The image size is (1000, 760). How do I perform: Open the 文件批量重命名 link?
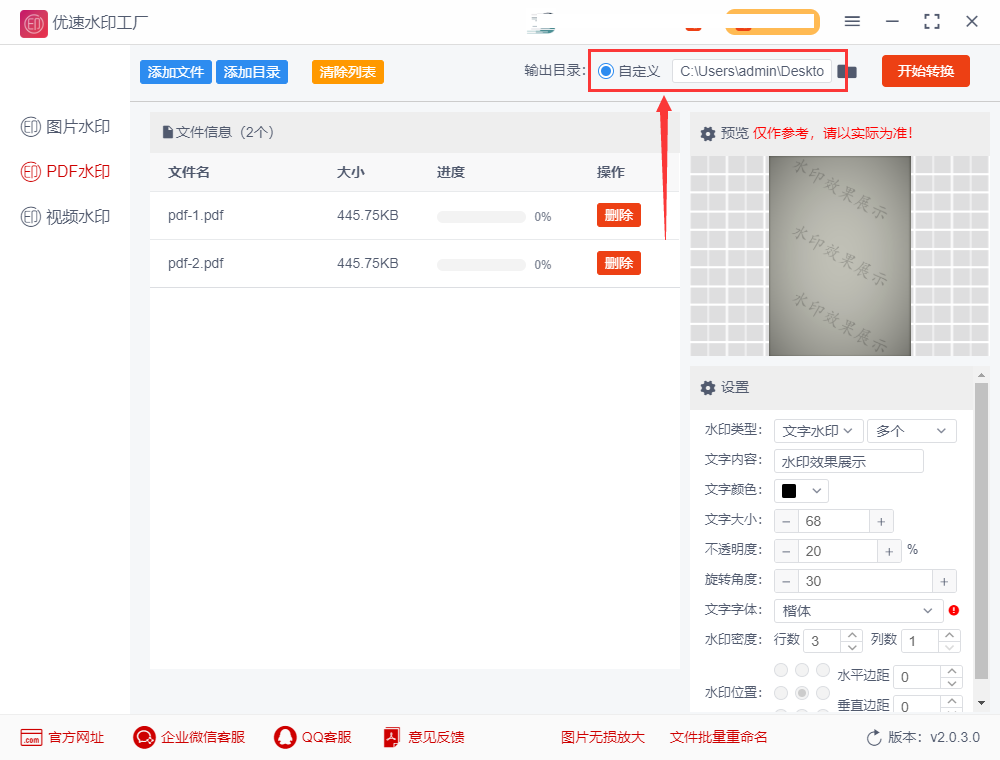pyautogui.click(x=718, y=738)
